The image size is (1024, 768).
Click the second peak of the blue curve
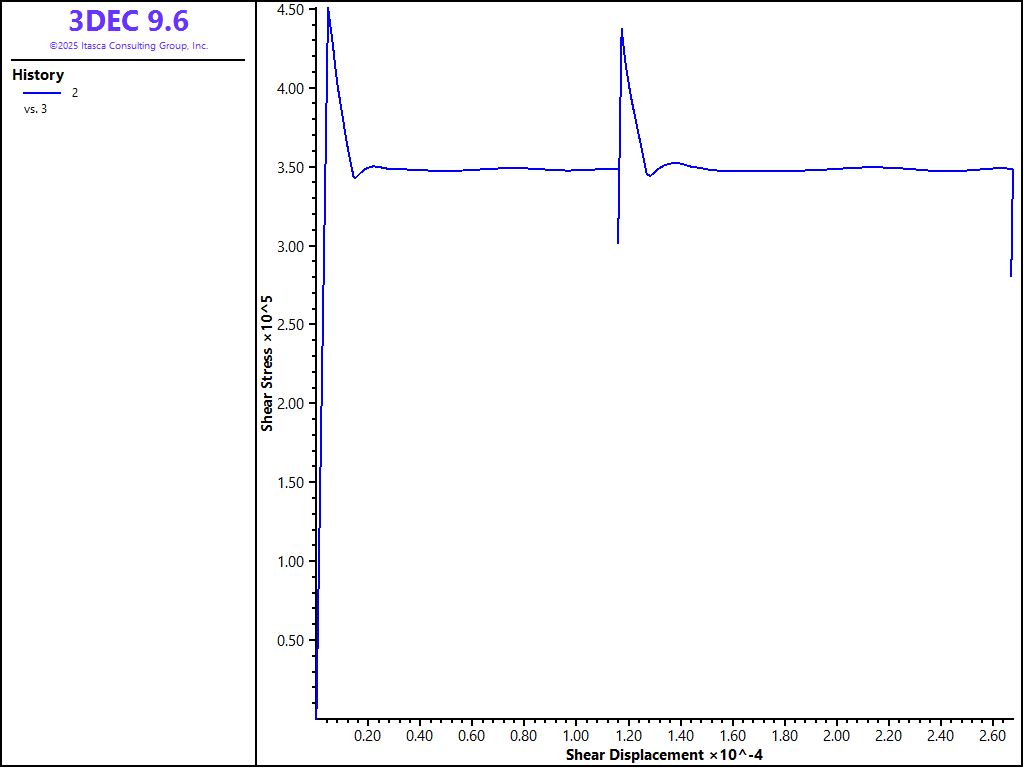tap(622, 30)
